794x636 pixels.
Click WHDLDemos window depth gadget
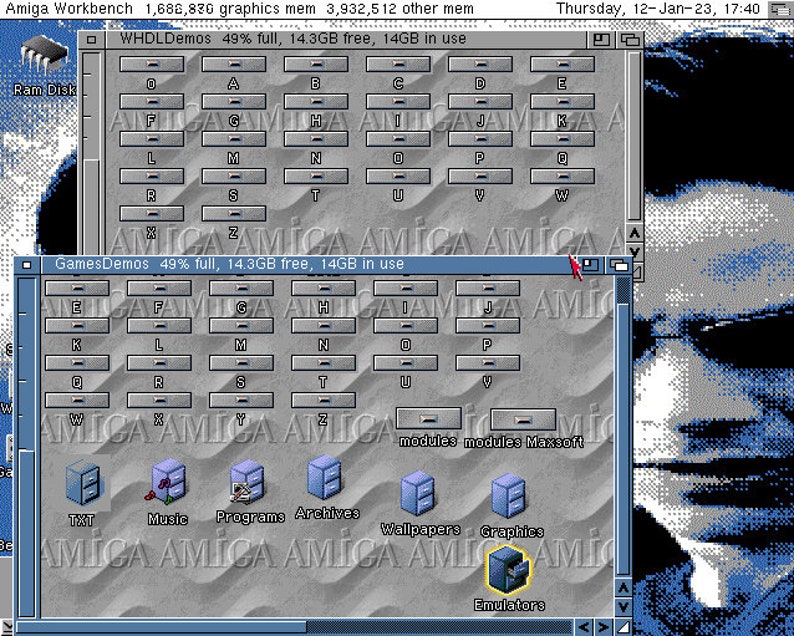pyautogui.click(x=629, y=39)
